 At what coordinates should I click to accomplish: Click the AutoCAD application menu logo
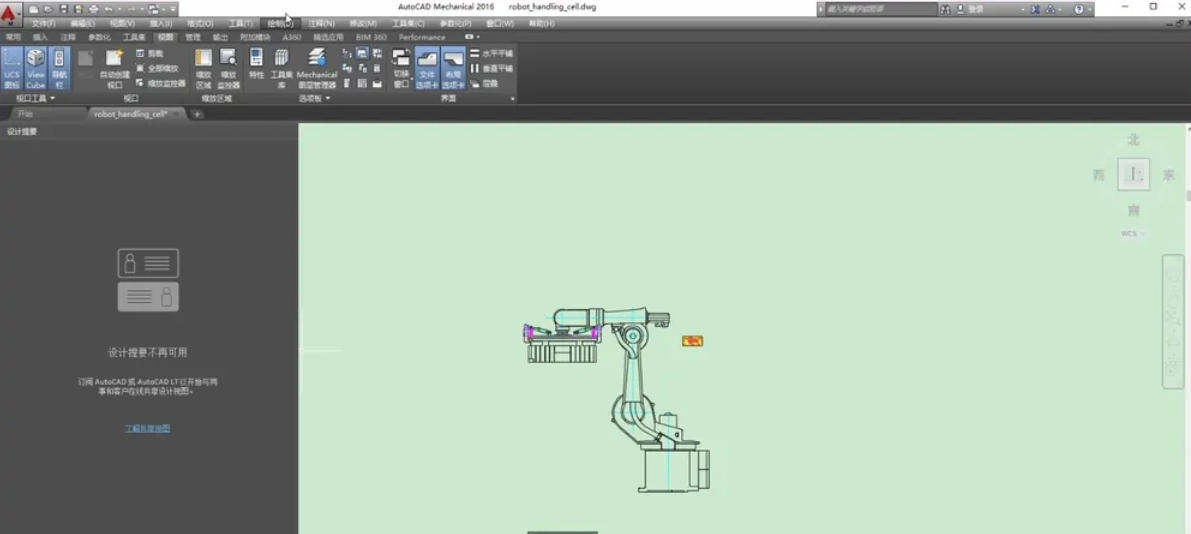(9, 14)
